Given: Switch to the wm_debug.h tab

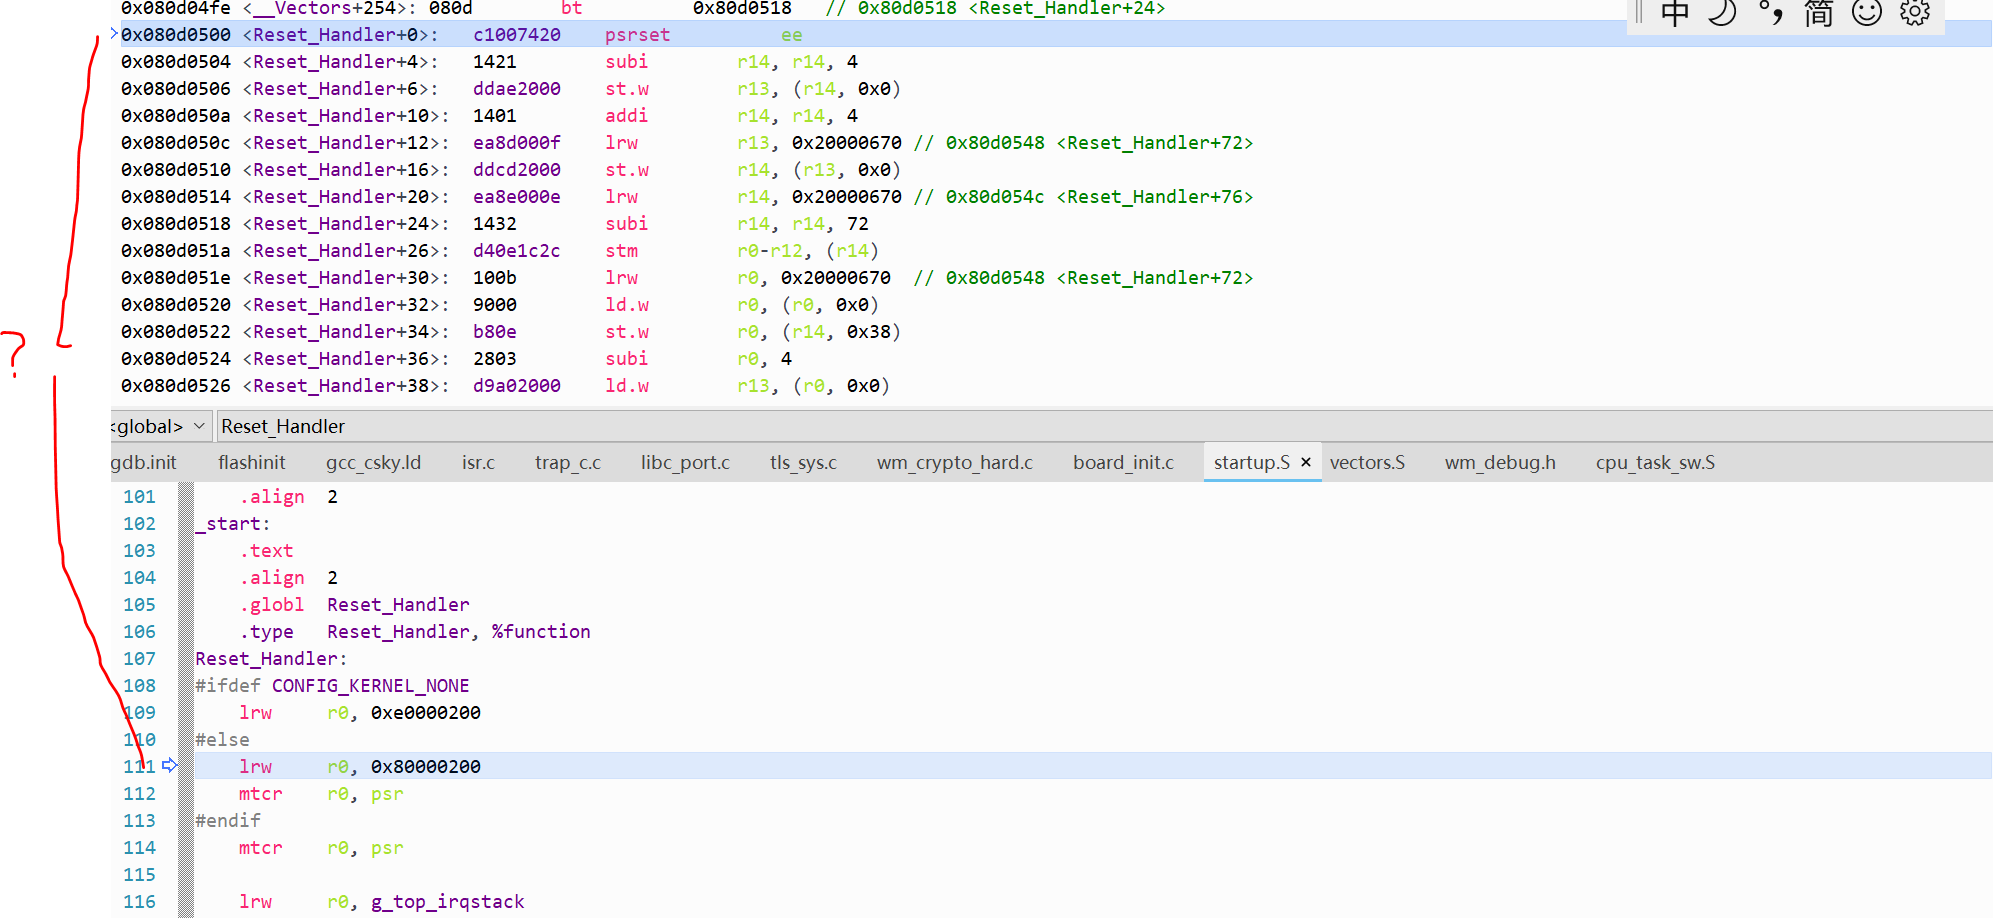Looking at the screenshot, I should point(1500,462).
